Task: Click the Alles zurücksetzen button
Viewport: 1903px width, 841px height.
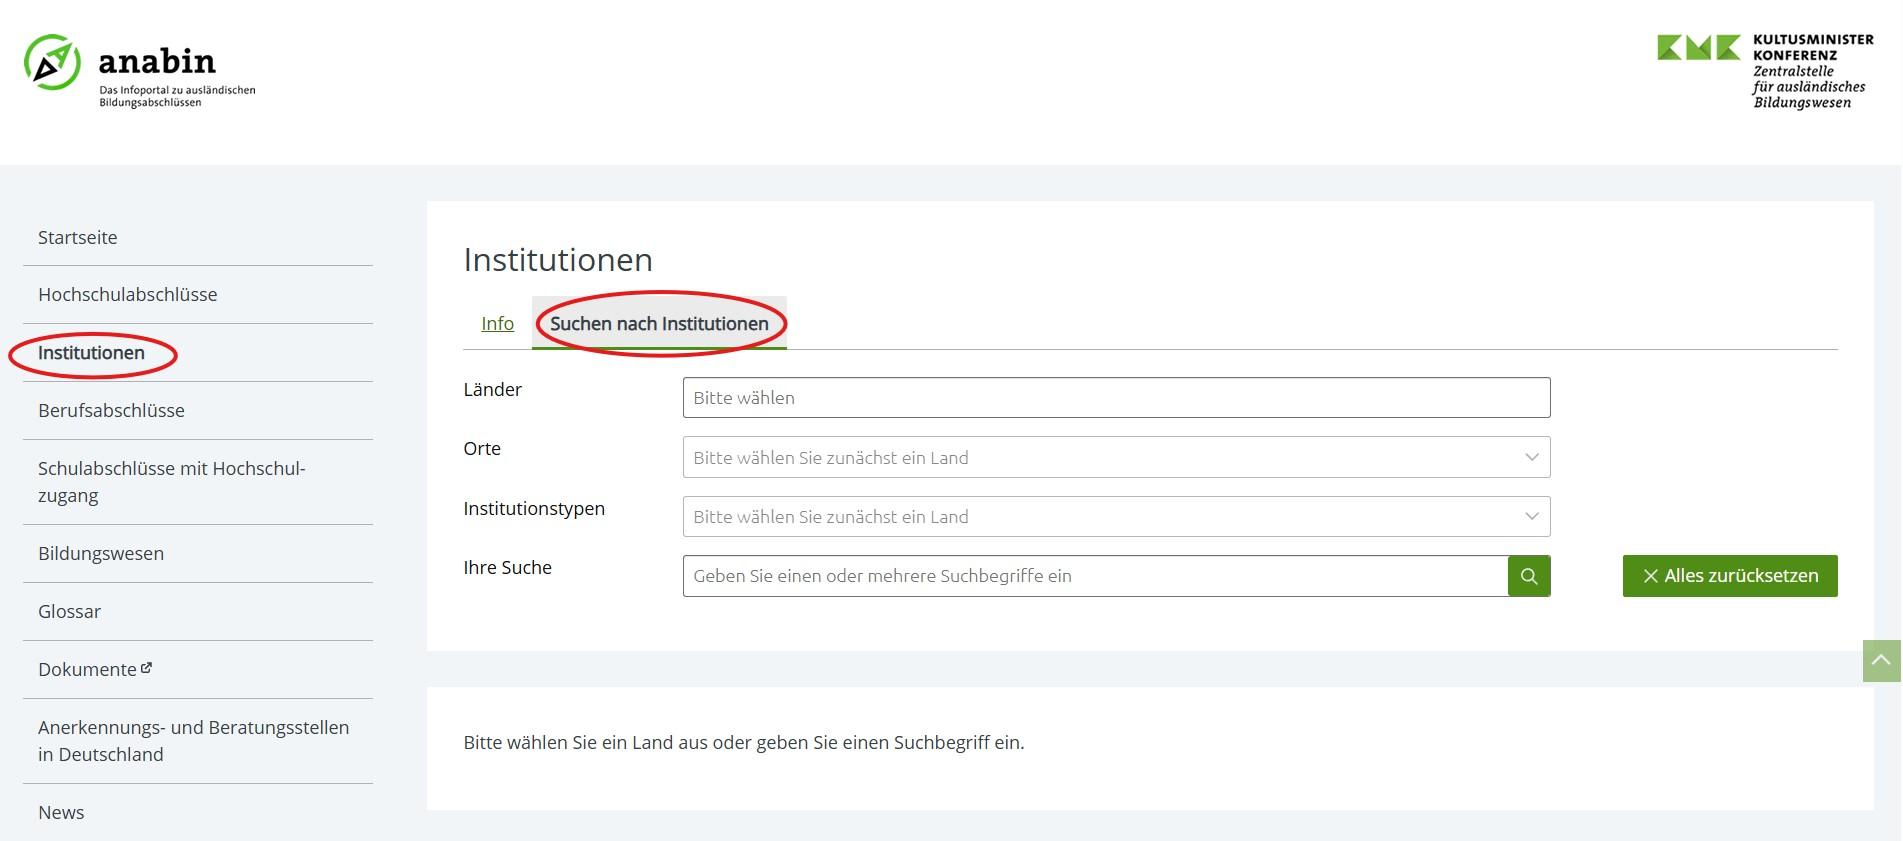Action: tap(1729, 576)
